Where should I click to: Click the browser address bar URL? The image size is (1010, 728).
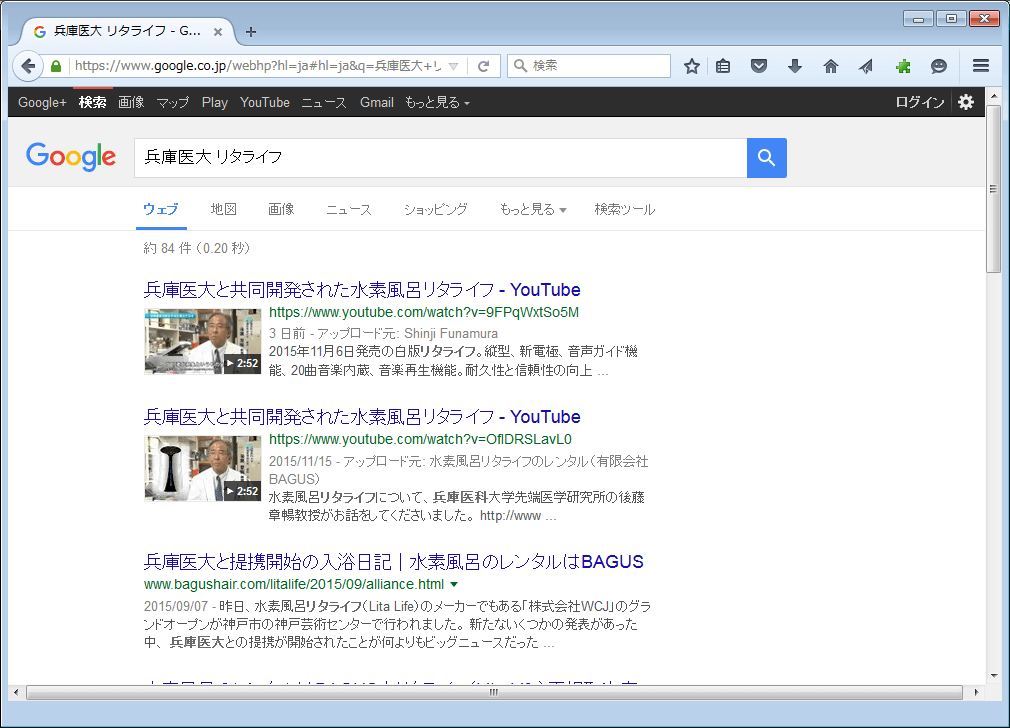pos(258,66)
